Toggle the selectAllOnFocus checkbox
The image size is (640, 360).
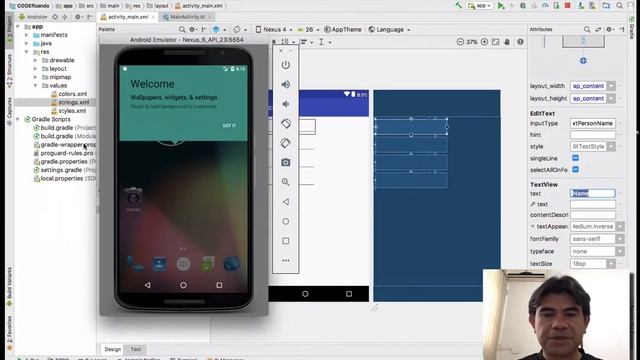pyautogui.click(x=576, y=169)
